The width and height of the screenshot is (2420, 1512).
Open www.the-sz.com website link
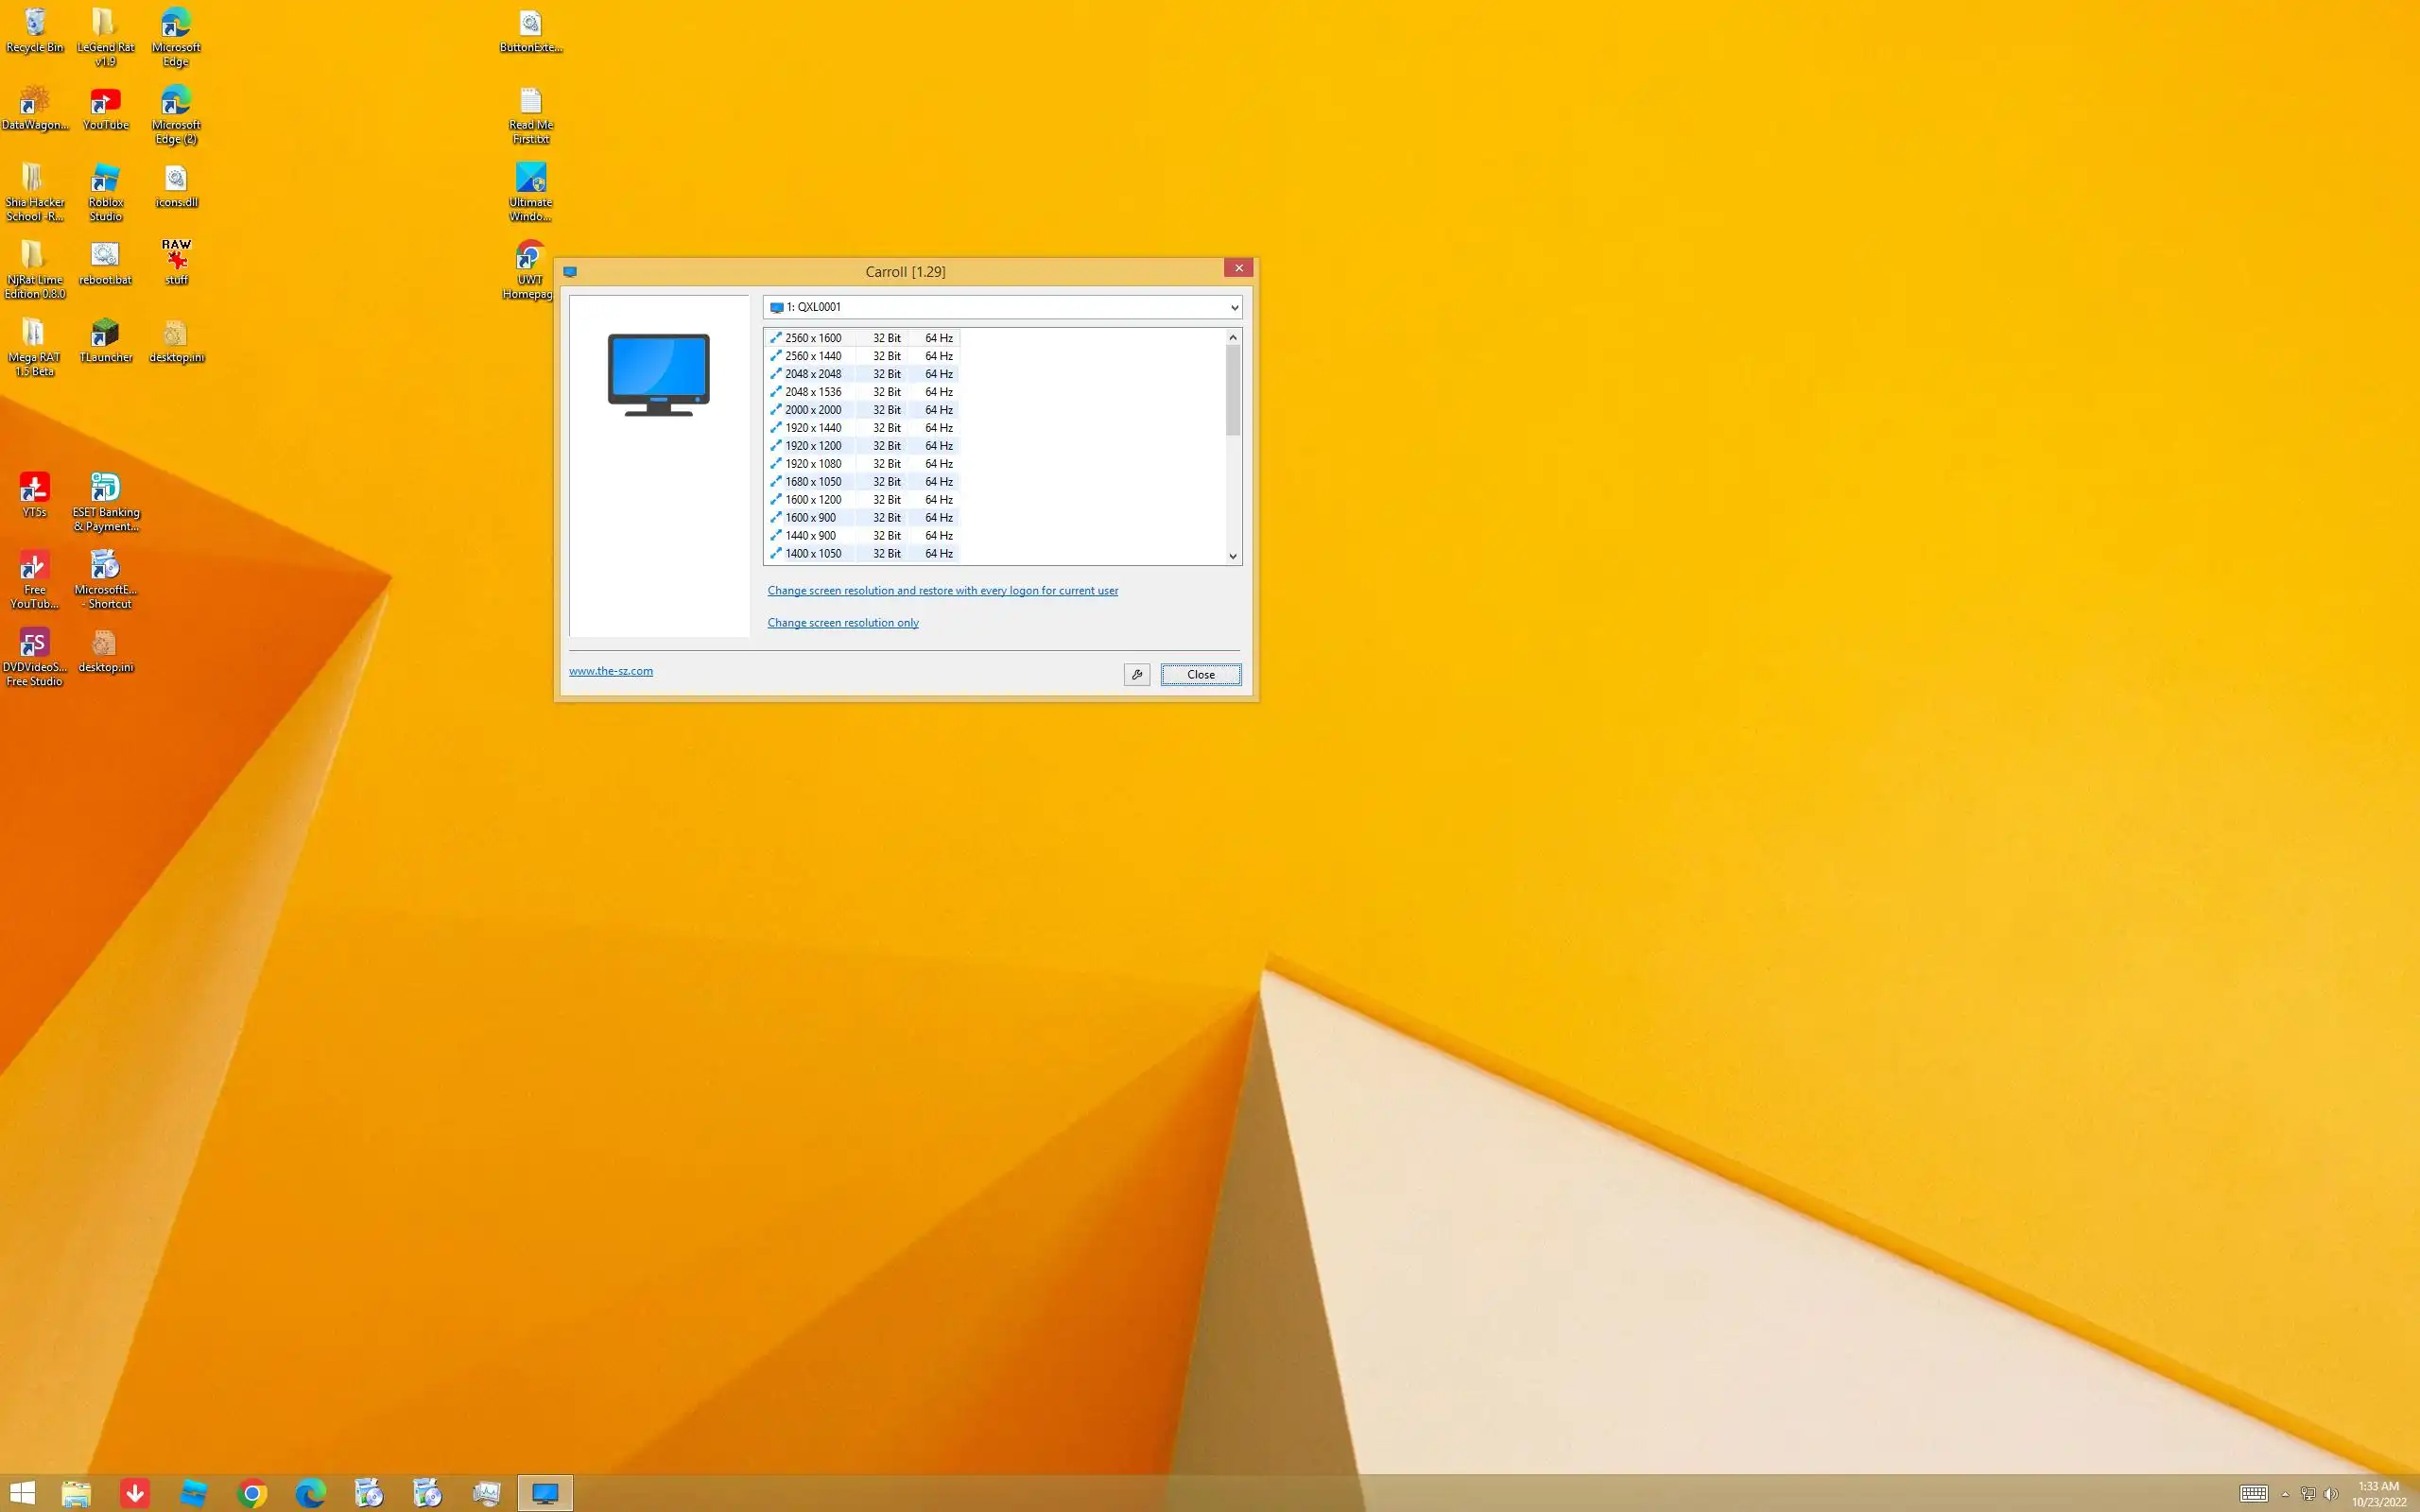pos(610,671)
